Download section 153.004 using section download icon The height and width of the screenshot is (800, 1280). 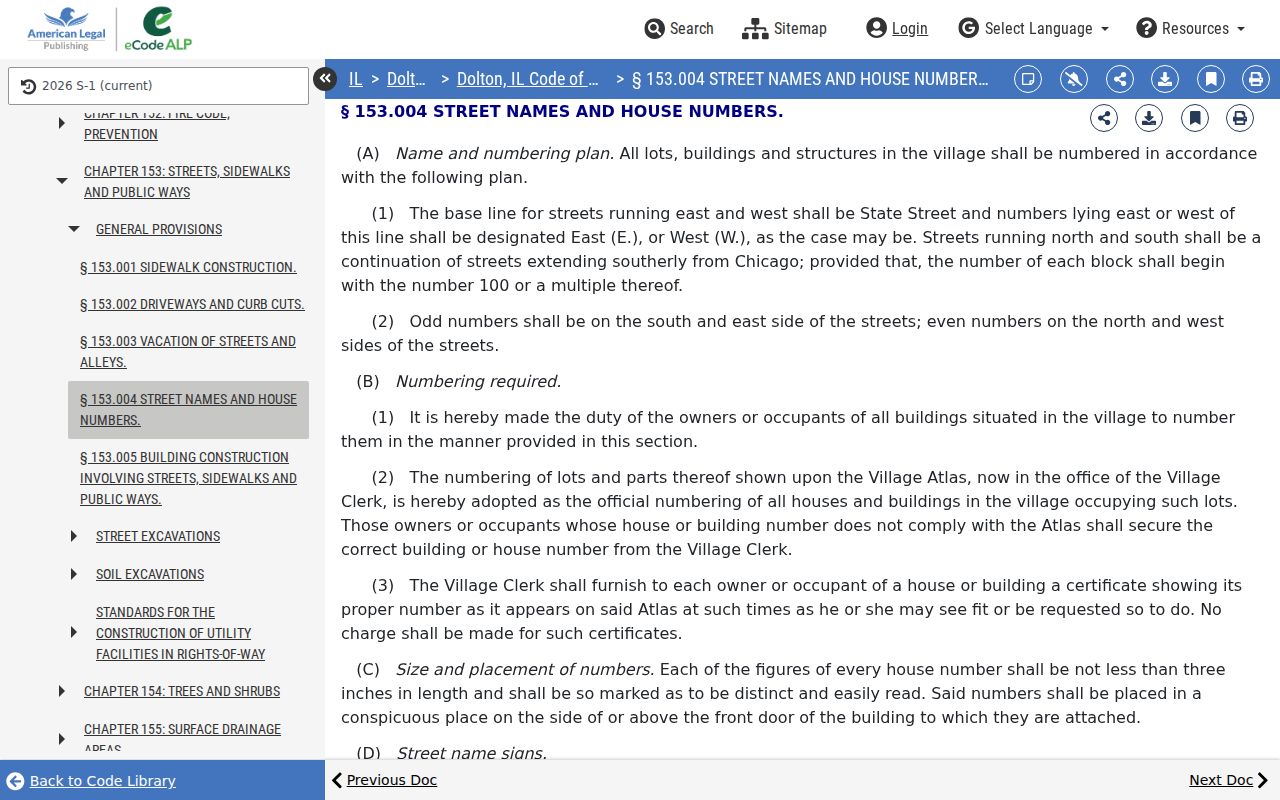tap(1149, 118)
